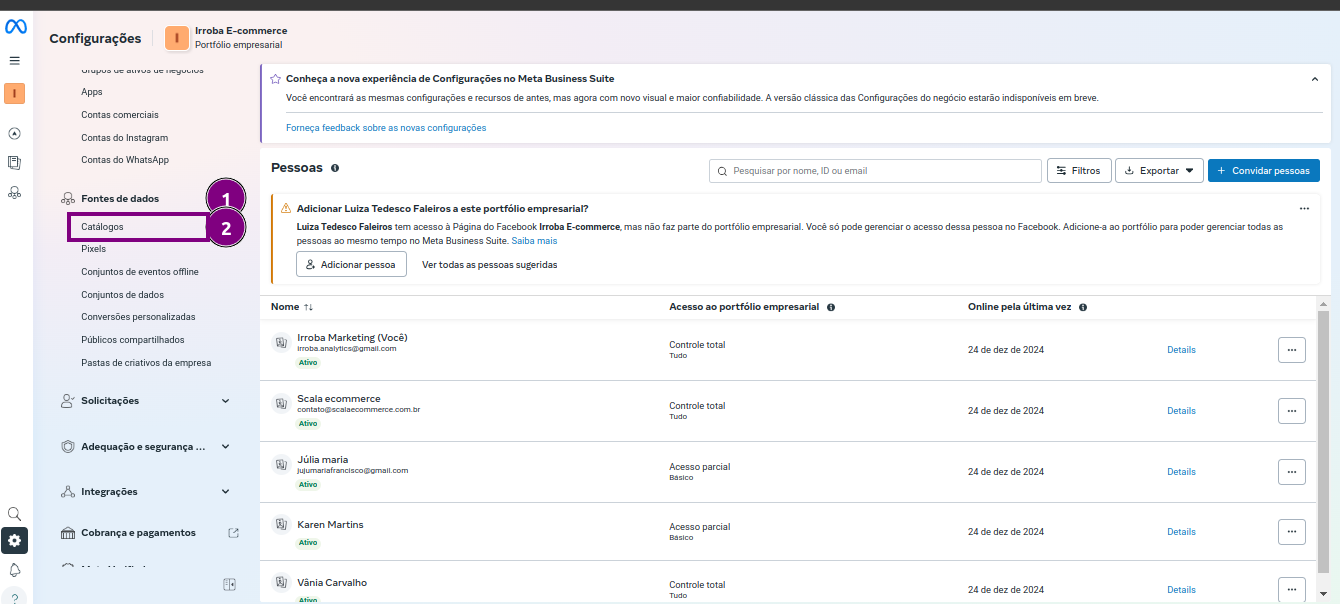Sort by the Nome column arrows
Viewport: 1340px width, 604px height.
click(x=309, y=307)
